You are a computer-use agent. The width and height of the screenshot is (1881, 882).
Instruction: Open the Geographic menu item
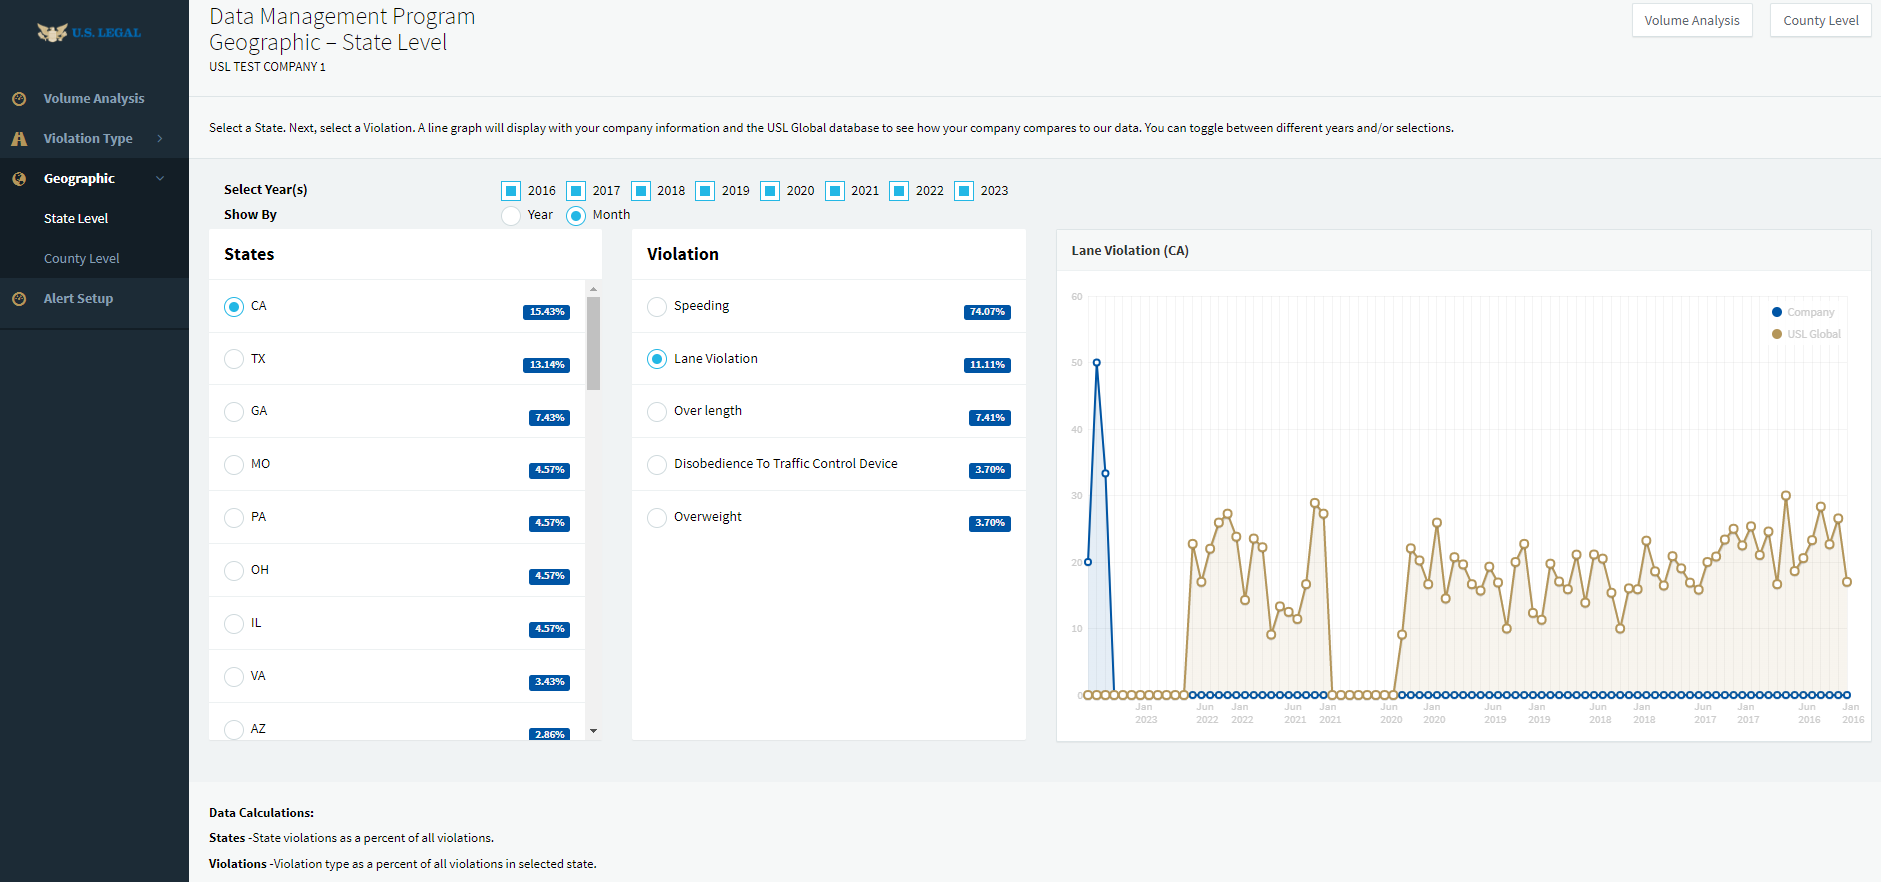click(x=94, y=178)
